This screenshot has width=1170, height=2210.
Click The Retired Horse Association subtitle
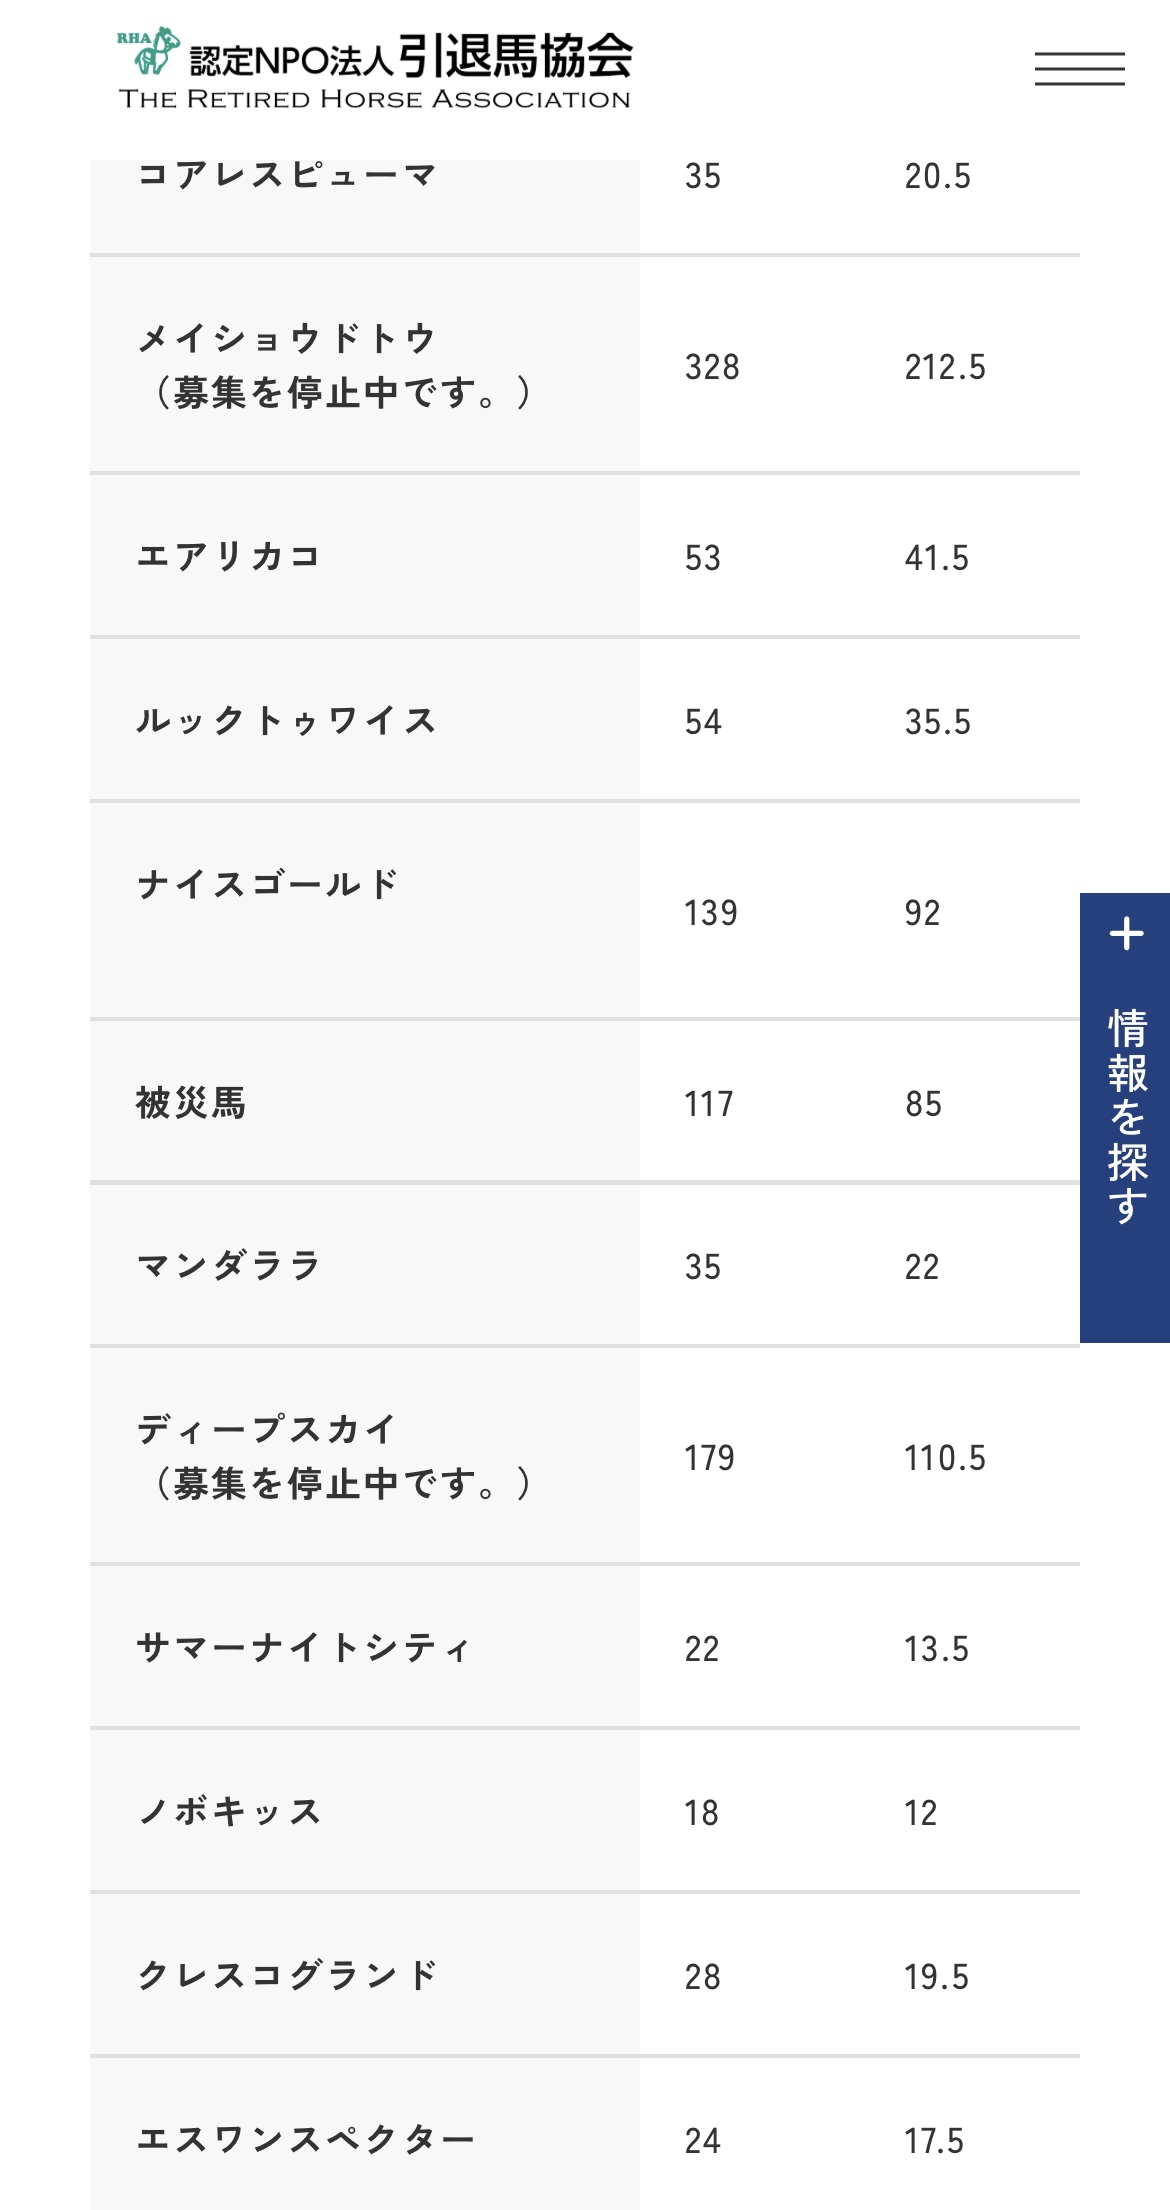click(375, 99)
